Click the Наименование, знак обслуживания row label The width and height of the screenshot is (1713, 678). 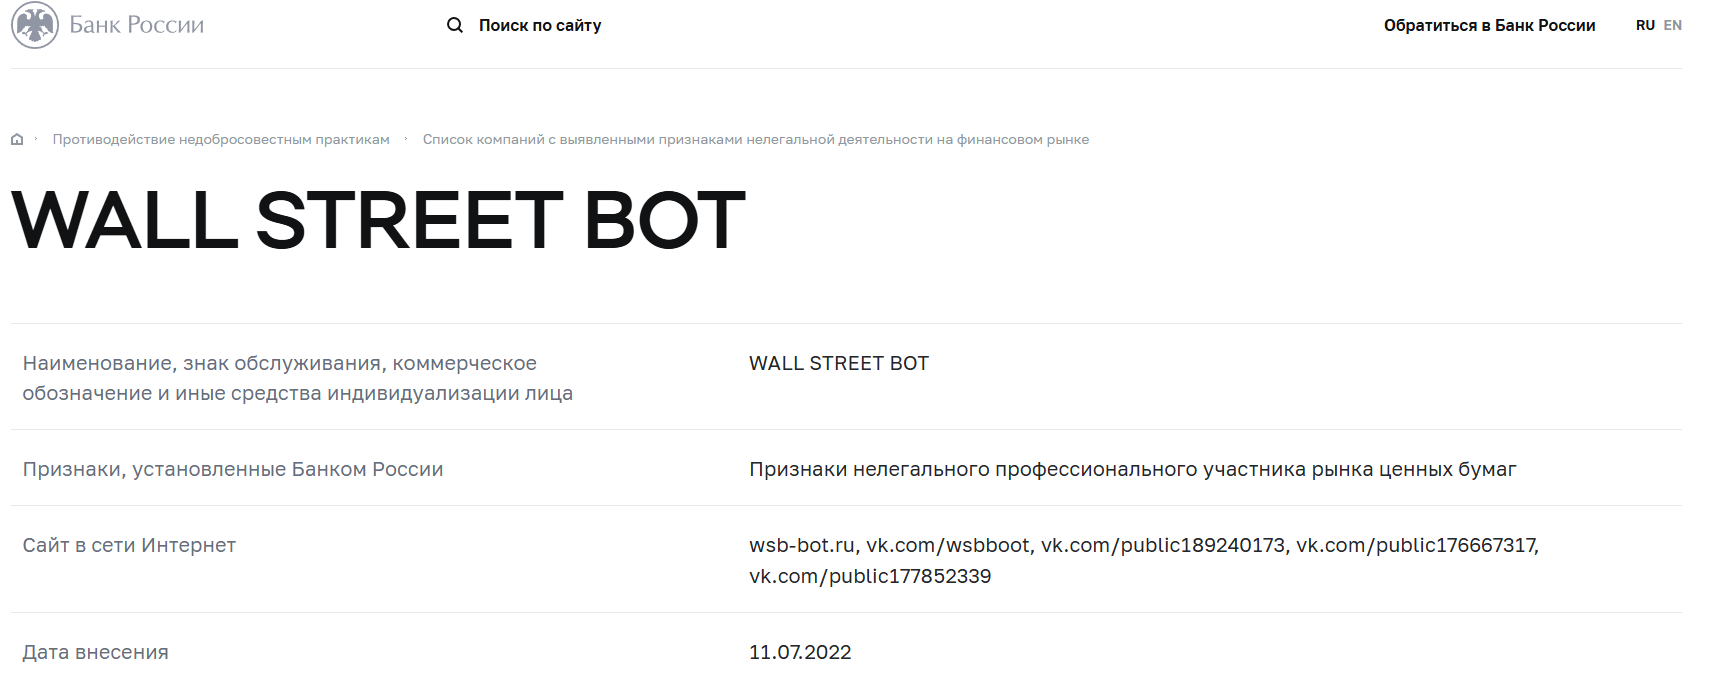pos(298,378)
